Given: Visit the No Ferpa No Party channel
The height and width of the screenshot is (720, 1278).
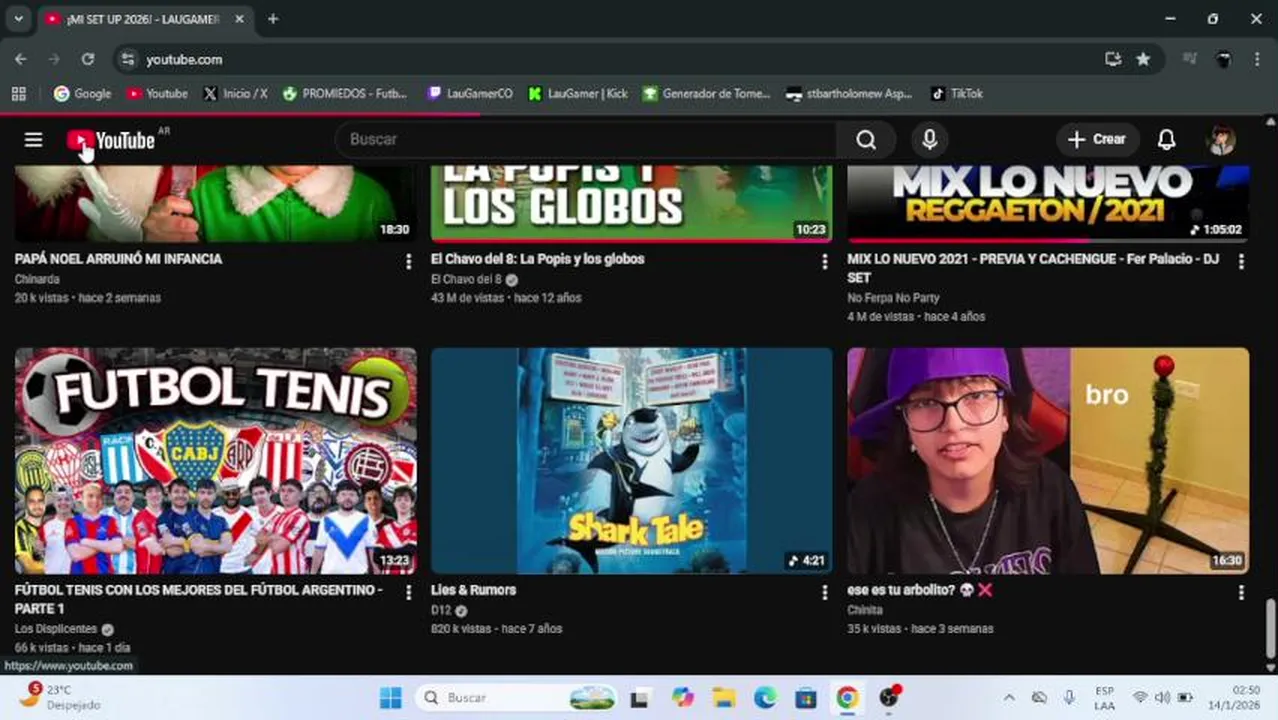Looking at the screenshot, I should click(x=893, y=298).
